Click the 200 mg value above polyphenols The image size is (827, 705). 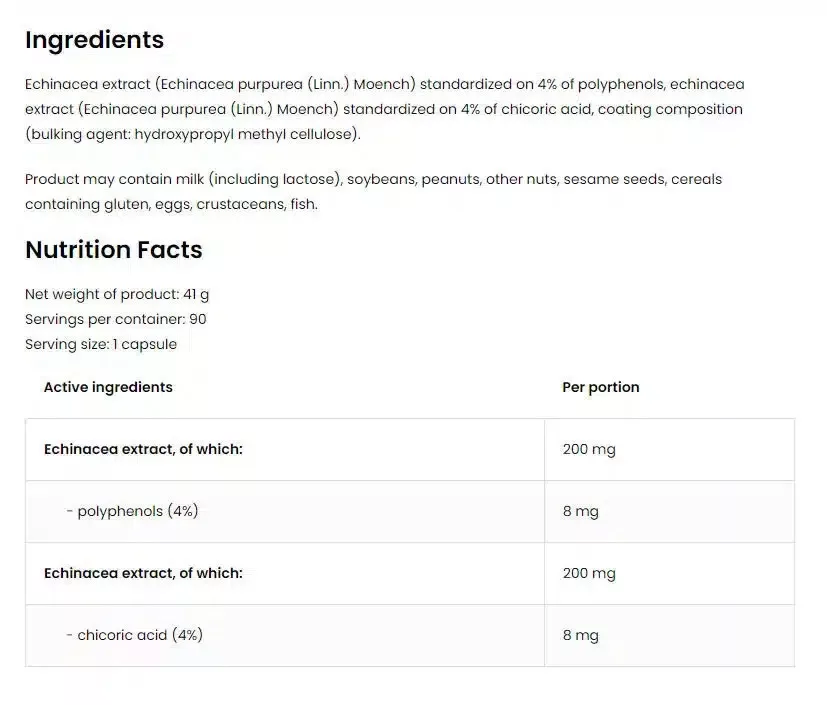click(589, 449)
